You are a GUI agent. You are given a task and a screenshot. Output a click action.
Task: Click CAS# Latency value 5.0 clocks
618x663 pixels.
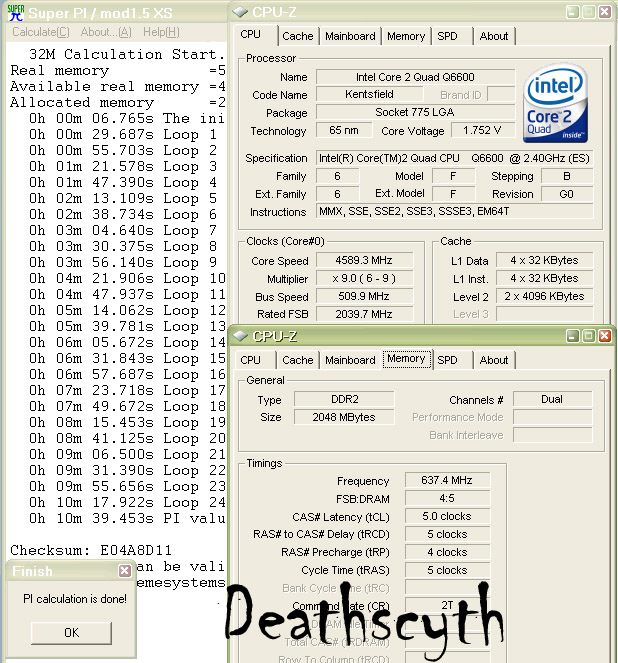[x=447, y=516]
